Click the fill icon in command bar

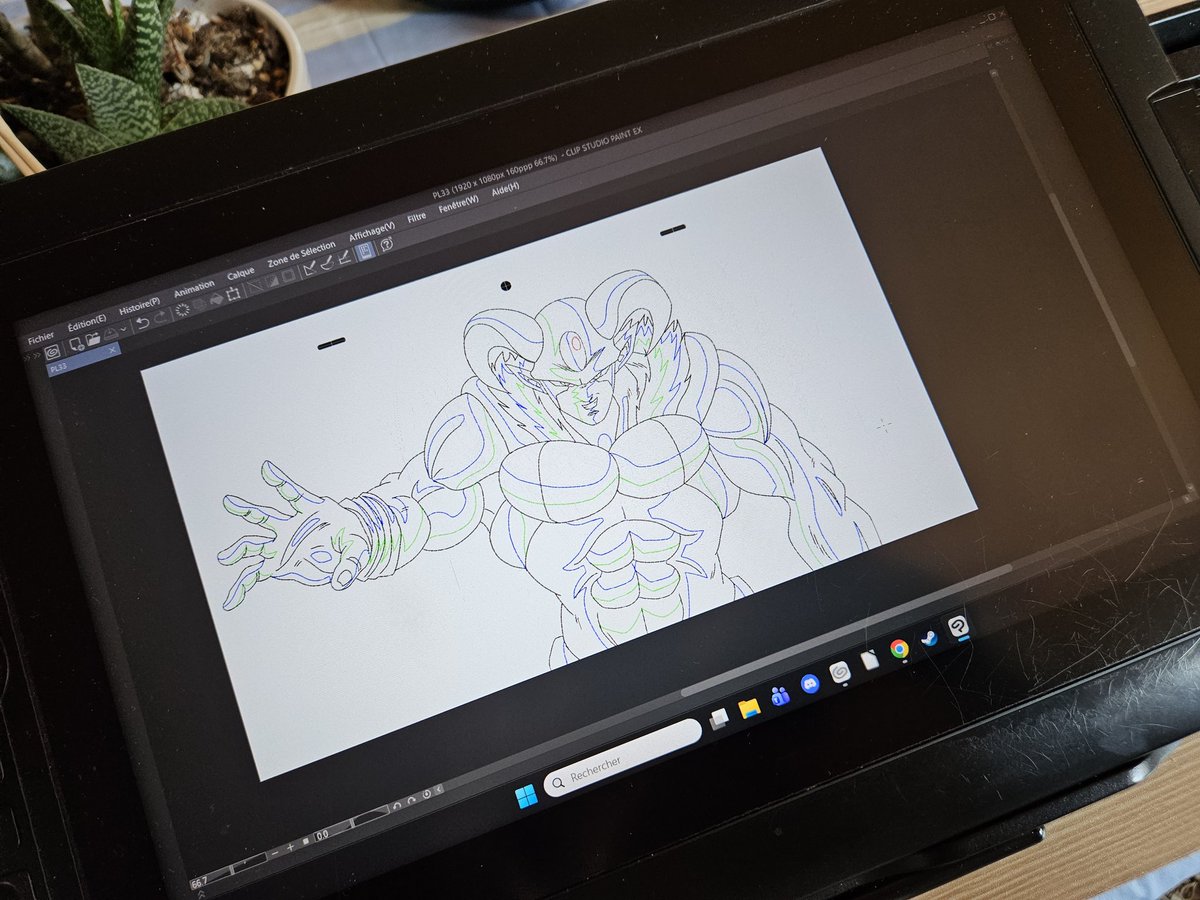(217, 299)
